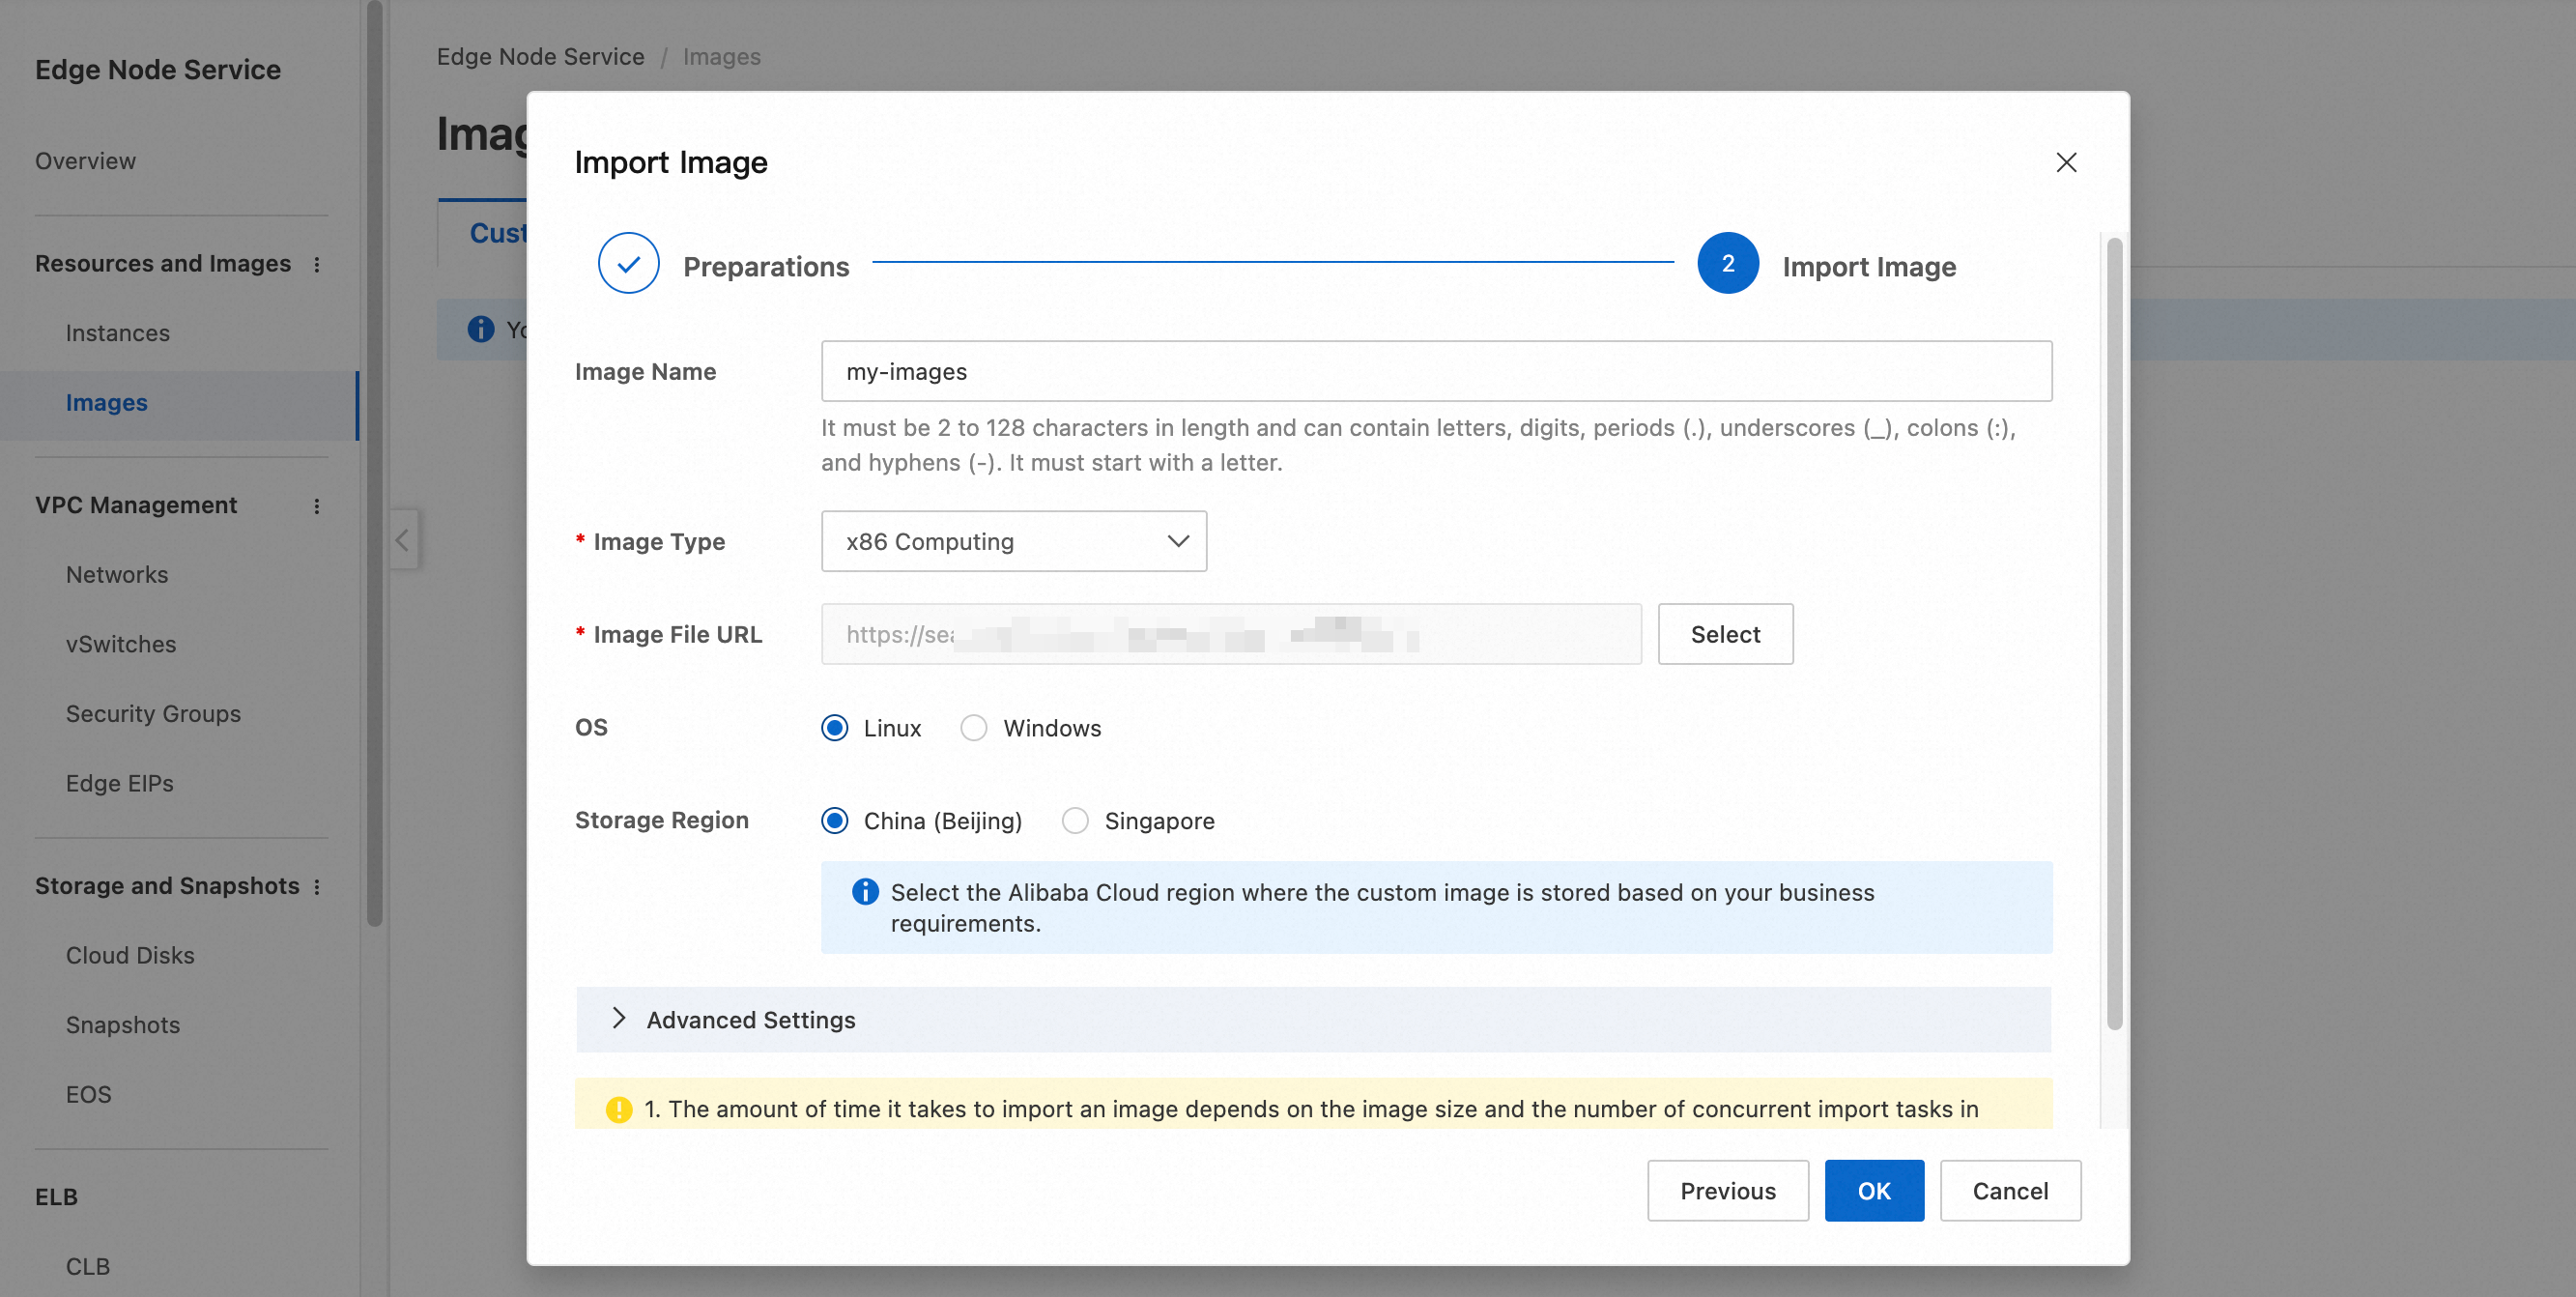Image resolution: width=2576 pixels, height=1297 pixels.
Task: Close the Import Image dialog with X
Action: pos(2066,162)
